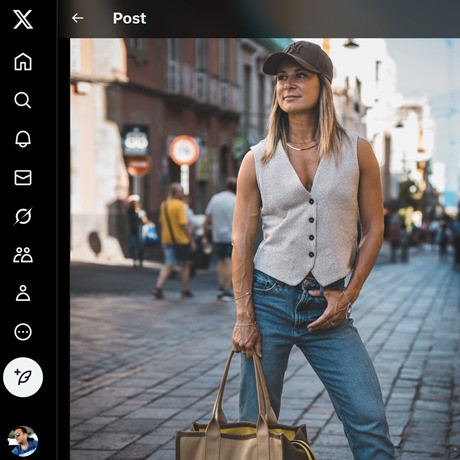The width and height of the screenshot is (460, 460).
Task: Open Notifications bell icon
Action: (23, 139)
